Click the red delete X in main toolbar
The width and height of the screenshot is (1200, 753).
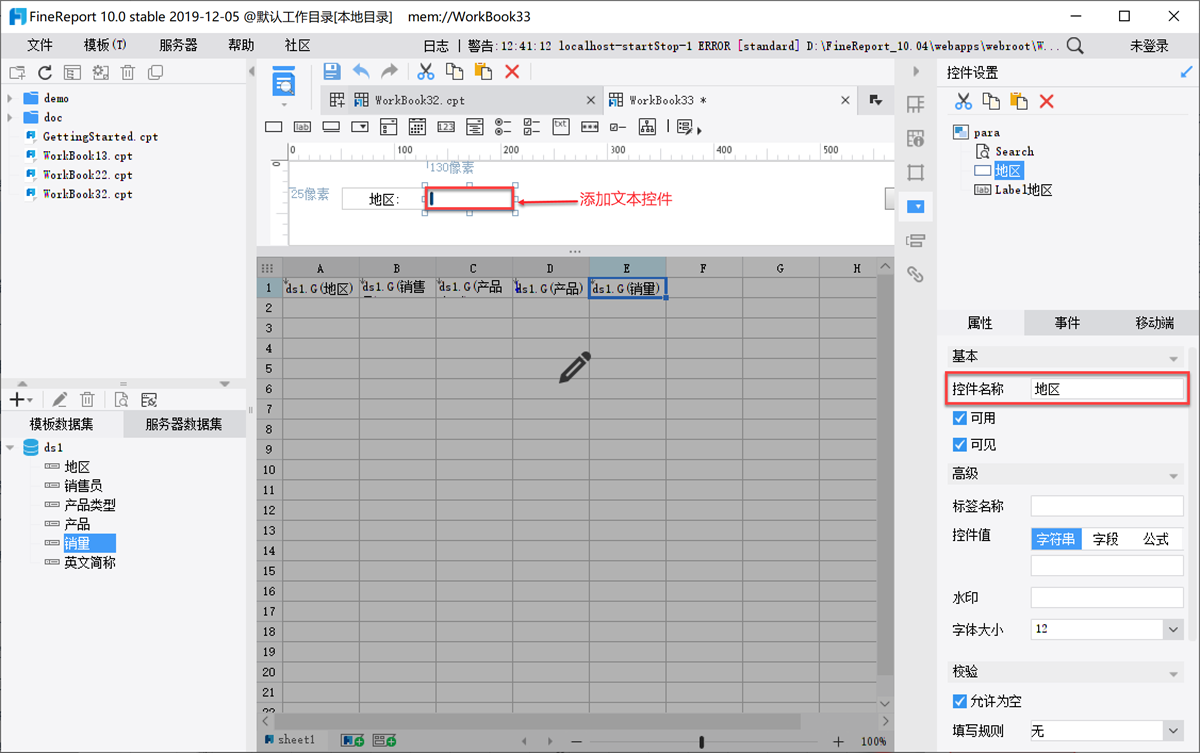[512, 72]
